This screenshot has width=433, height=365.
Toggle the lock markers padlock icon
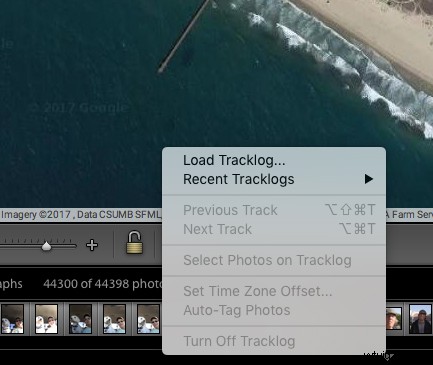point(134,243)
